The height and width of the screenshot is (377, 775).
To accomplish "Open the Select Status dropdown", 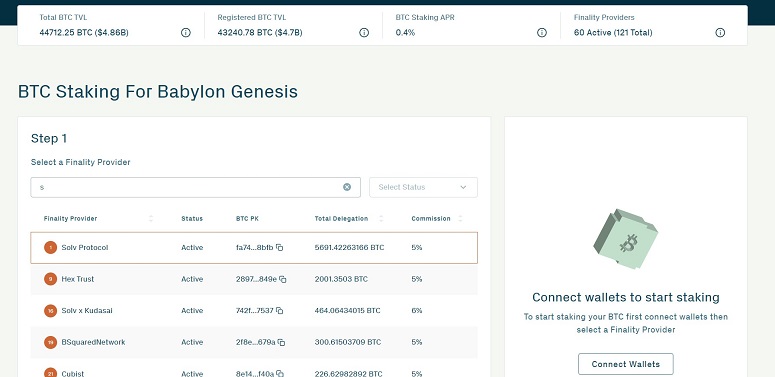I will (424, 187).
